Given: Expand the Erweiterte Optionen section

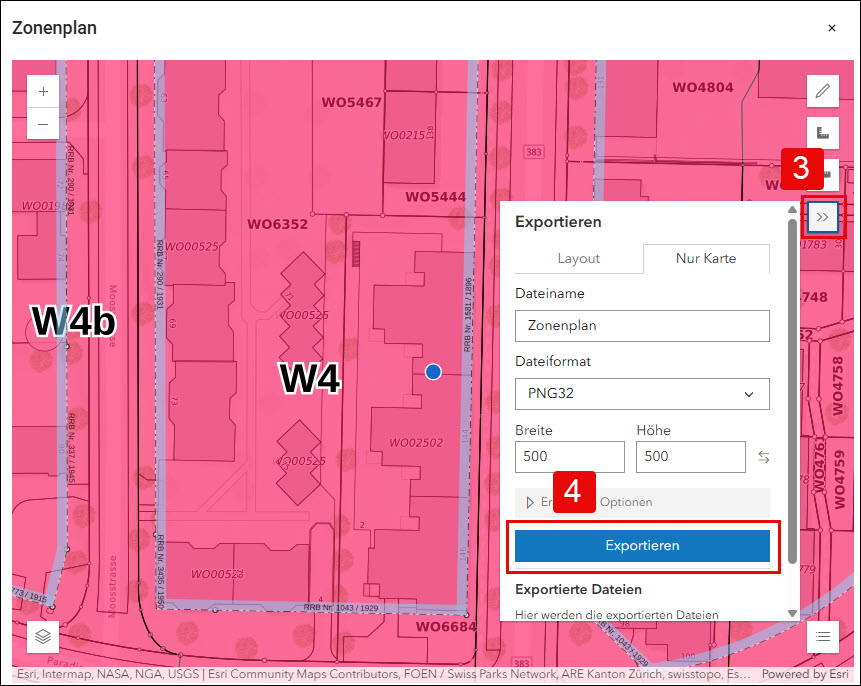Looking at the screenshot, I should [x=642, y=502].
